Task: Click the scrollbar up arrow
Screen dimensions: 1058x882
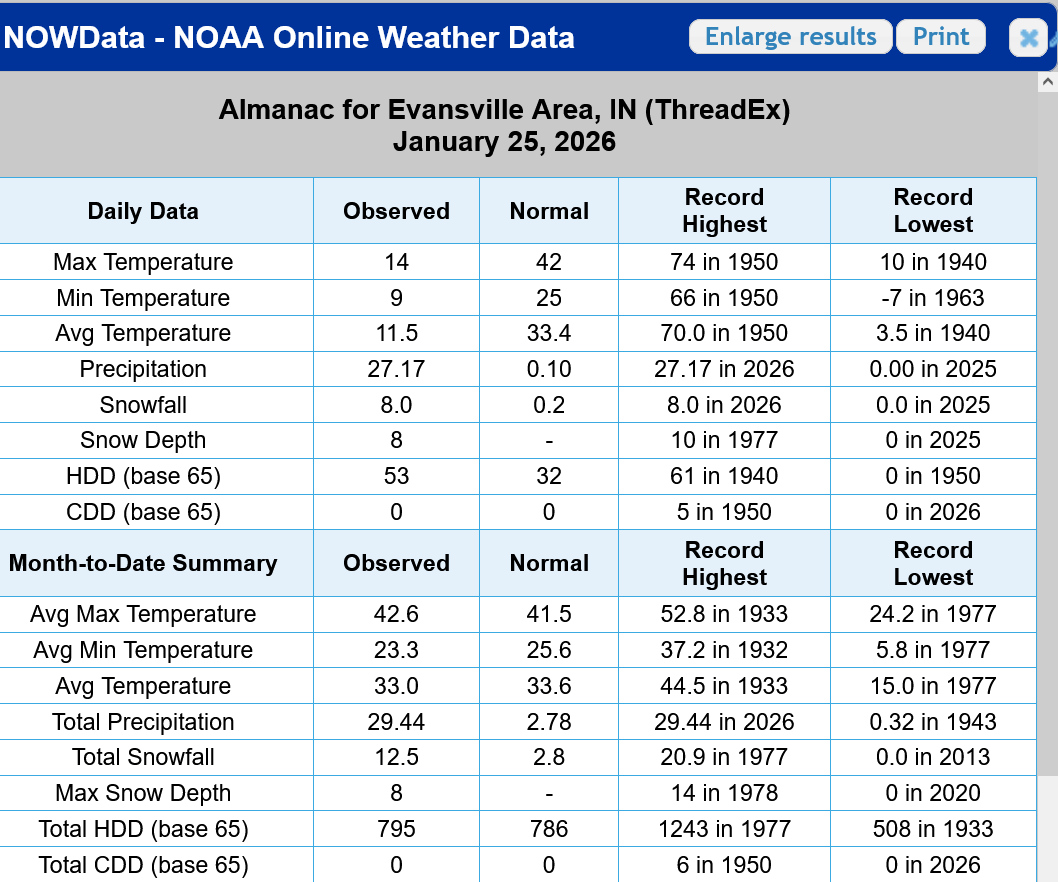Action: [x=1048, y=81]
